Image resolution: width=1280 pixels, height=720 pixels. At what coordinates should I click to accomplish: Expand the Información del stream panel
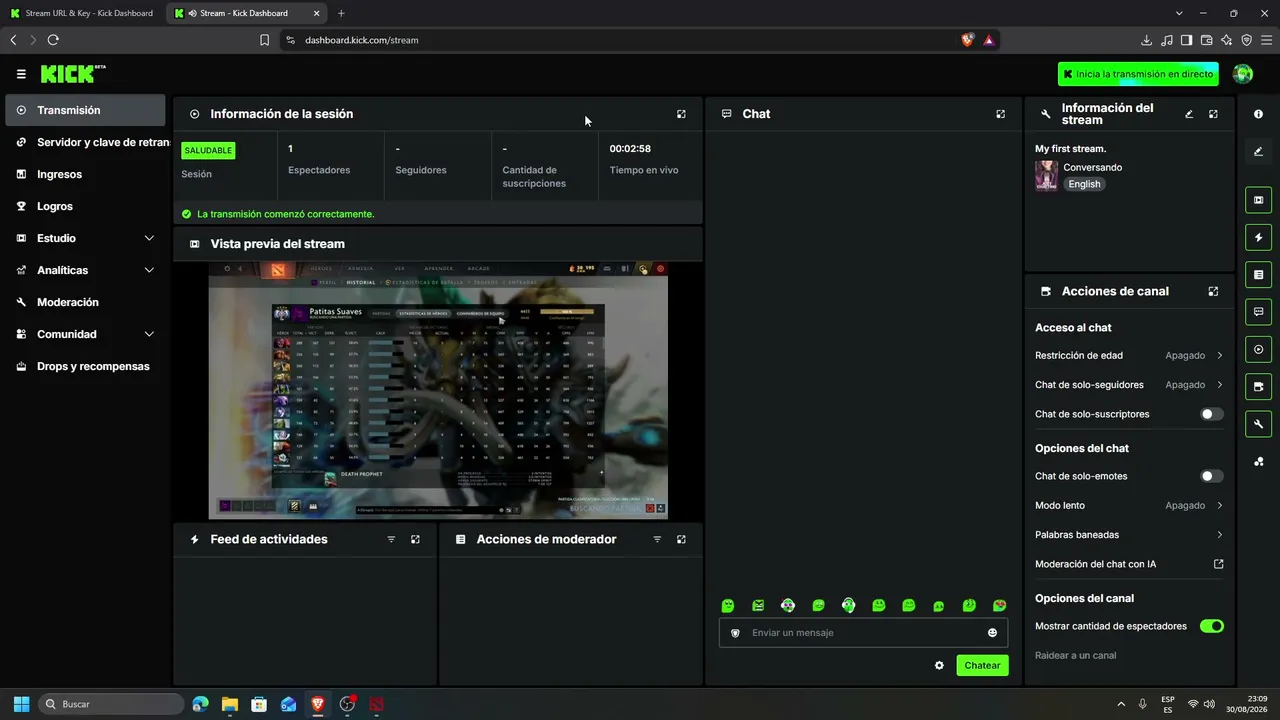tap(1213, 114)
